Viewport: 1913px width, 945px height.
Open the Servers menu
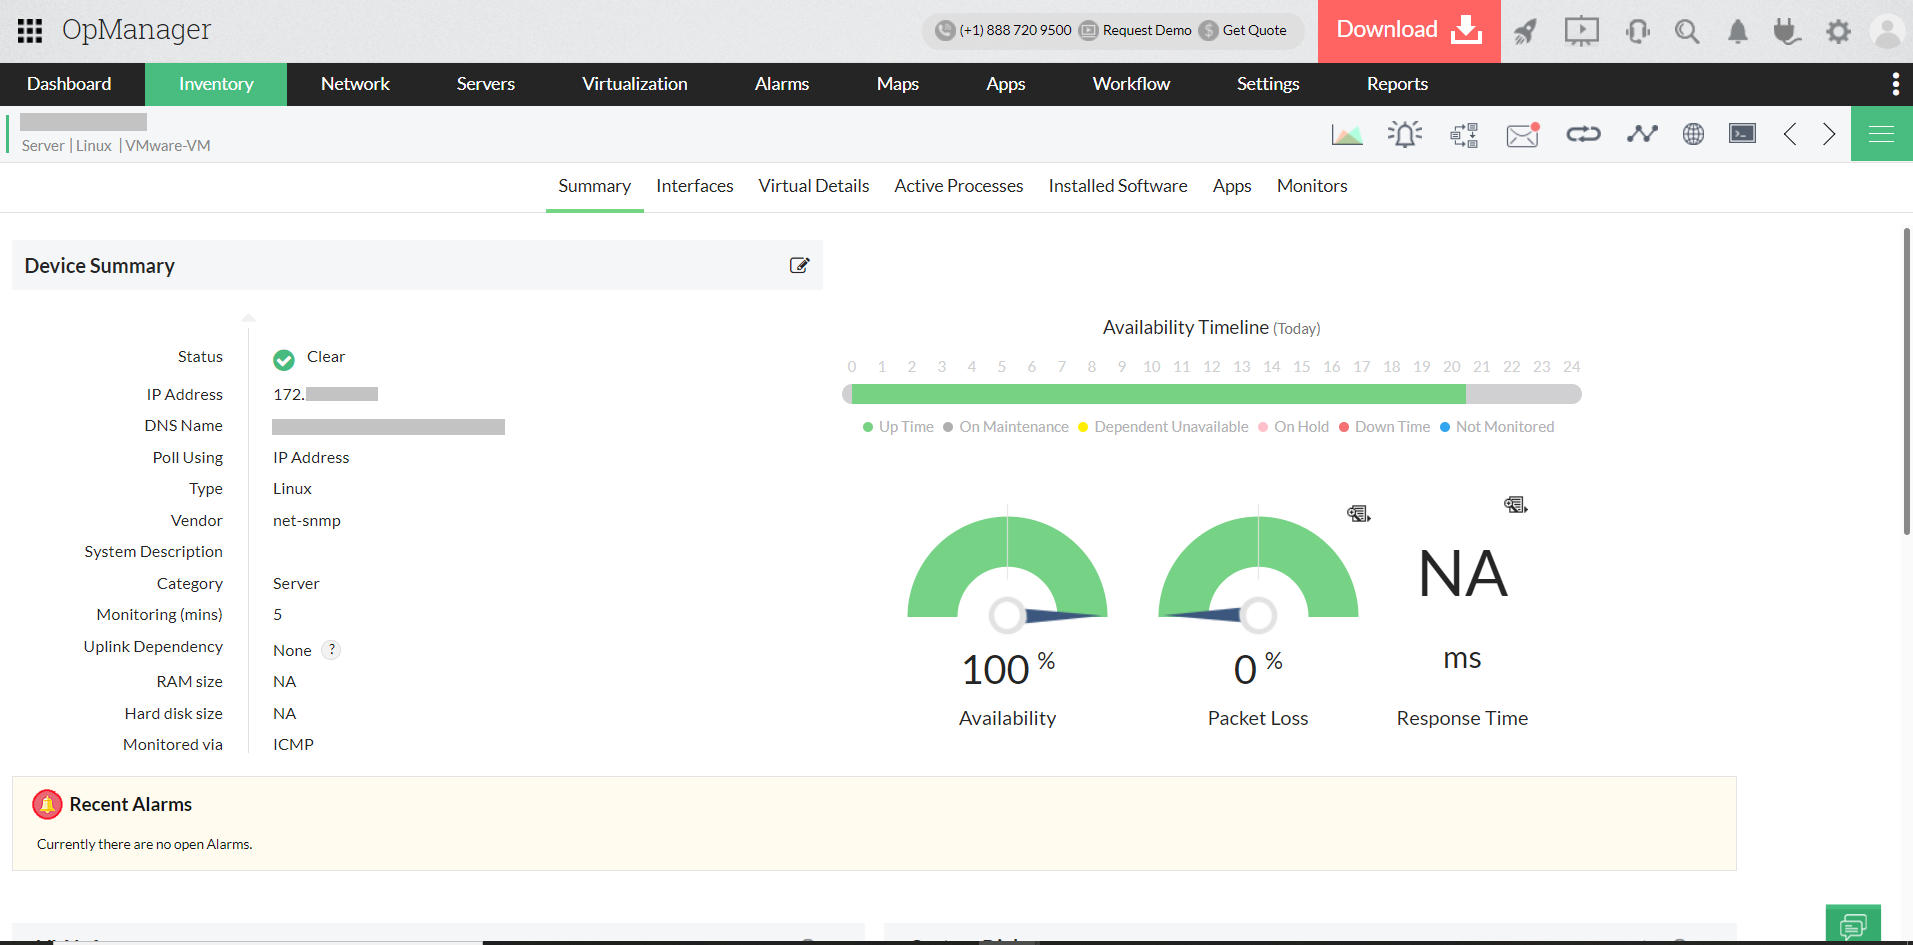[486, 84]
